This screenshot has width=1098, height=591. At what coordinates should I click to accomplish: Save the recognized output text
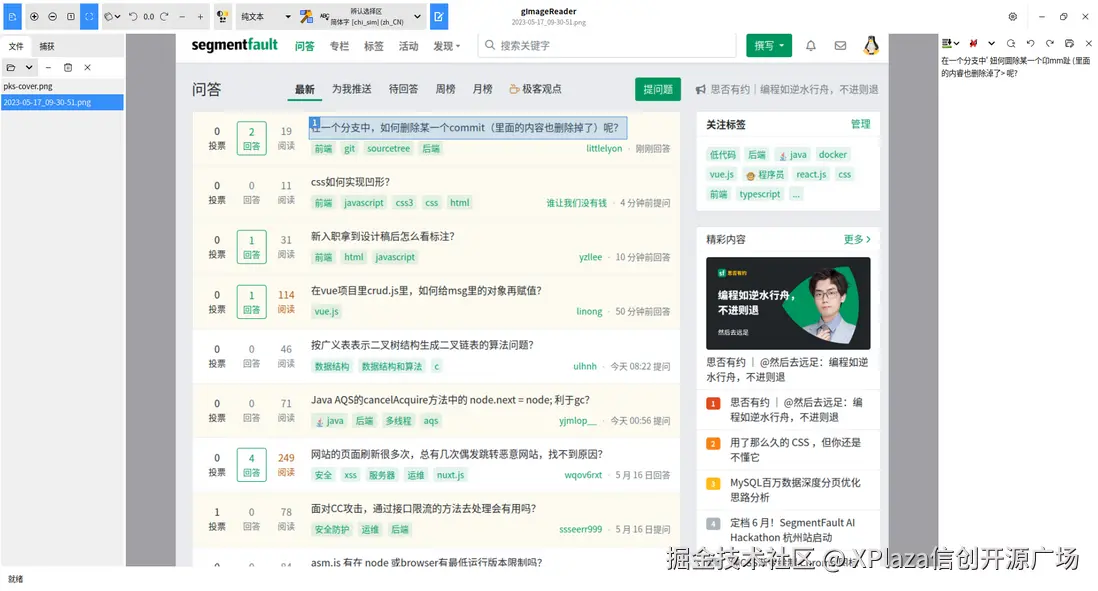[1069, 43]
